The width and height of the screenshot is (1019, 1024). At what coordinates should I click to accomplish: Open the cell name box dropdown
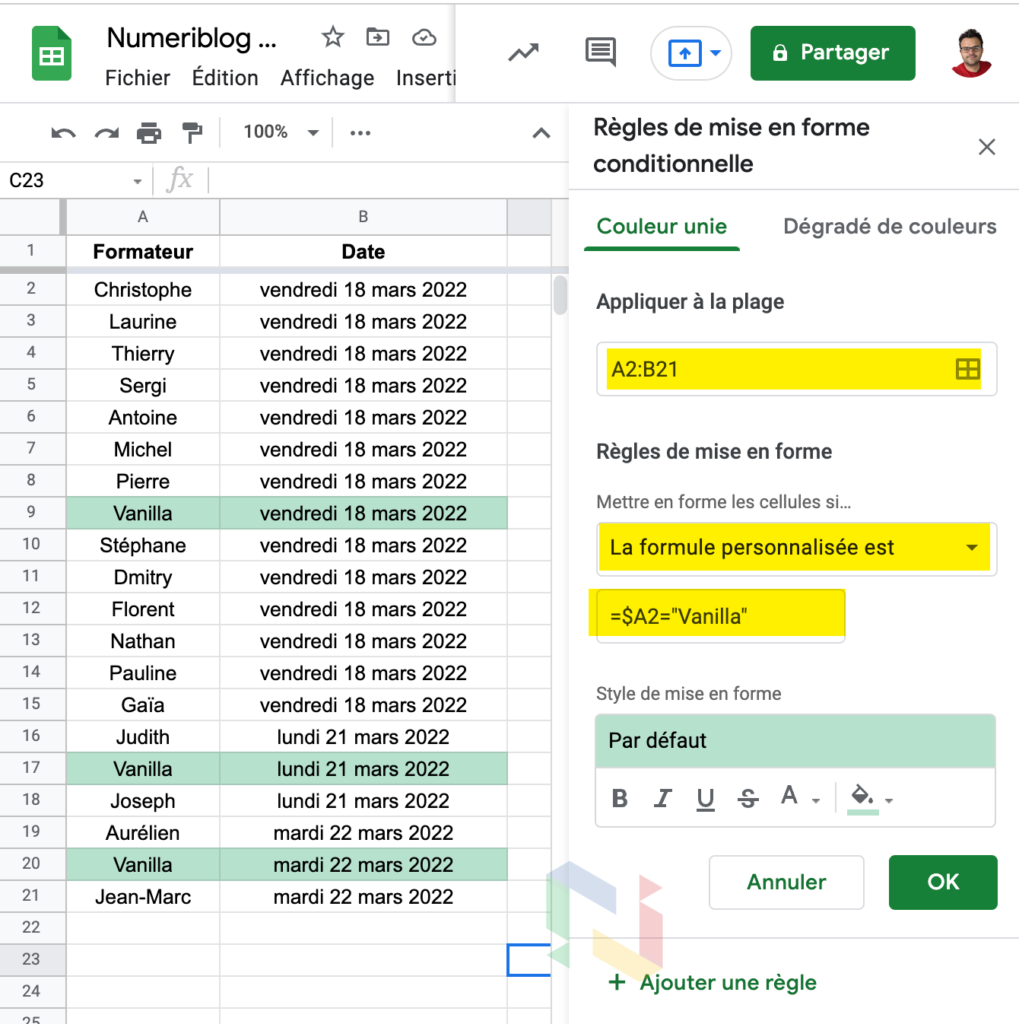(137, 181)
